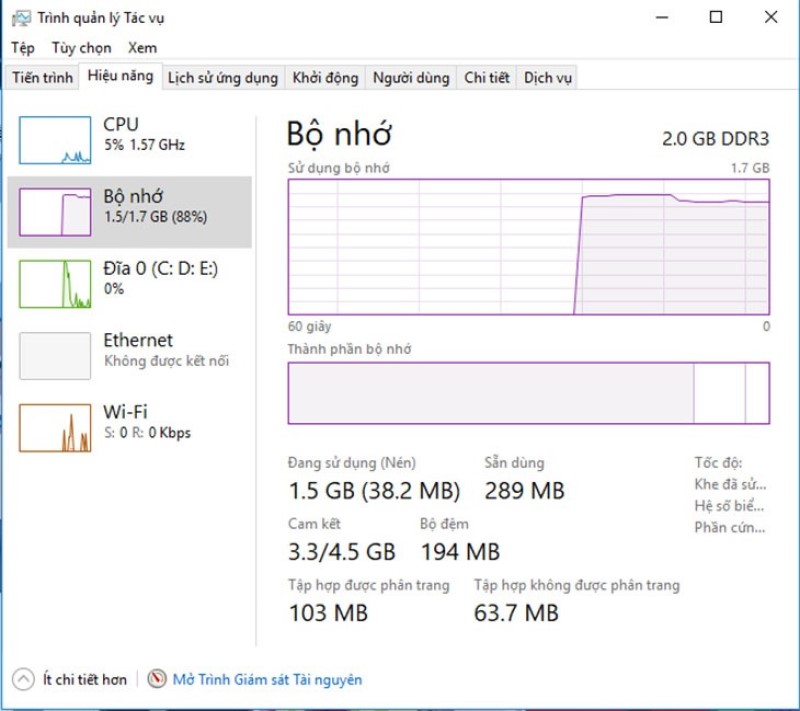
Task: Open the Dịch vụ tab
Action: [x=548, y=78]
